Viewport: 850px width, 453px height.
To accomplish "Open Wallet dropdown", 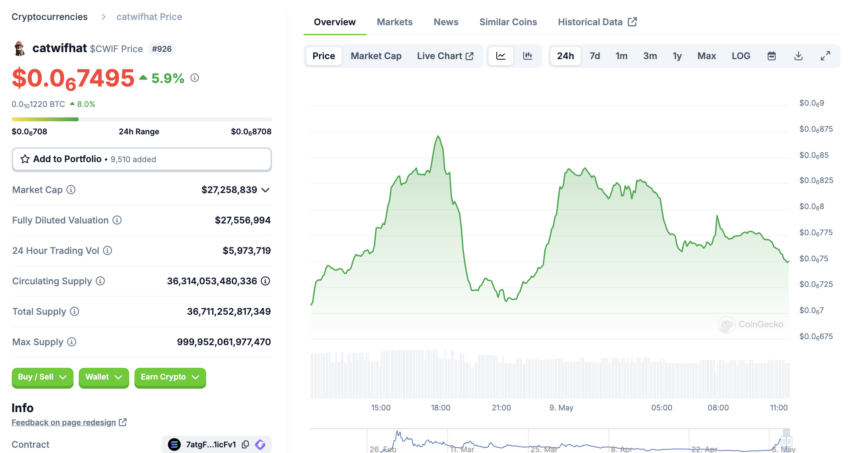I will pyautogui.click(x=104, y=377).
